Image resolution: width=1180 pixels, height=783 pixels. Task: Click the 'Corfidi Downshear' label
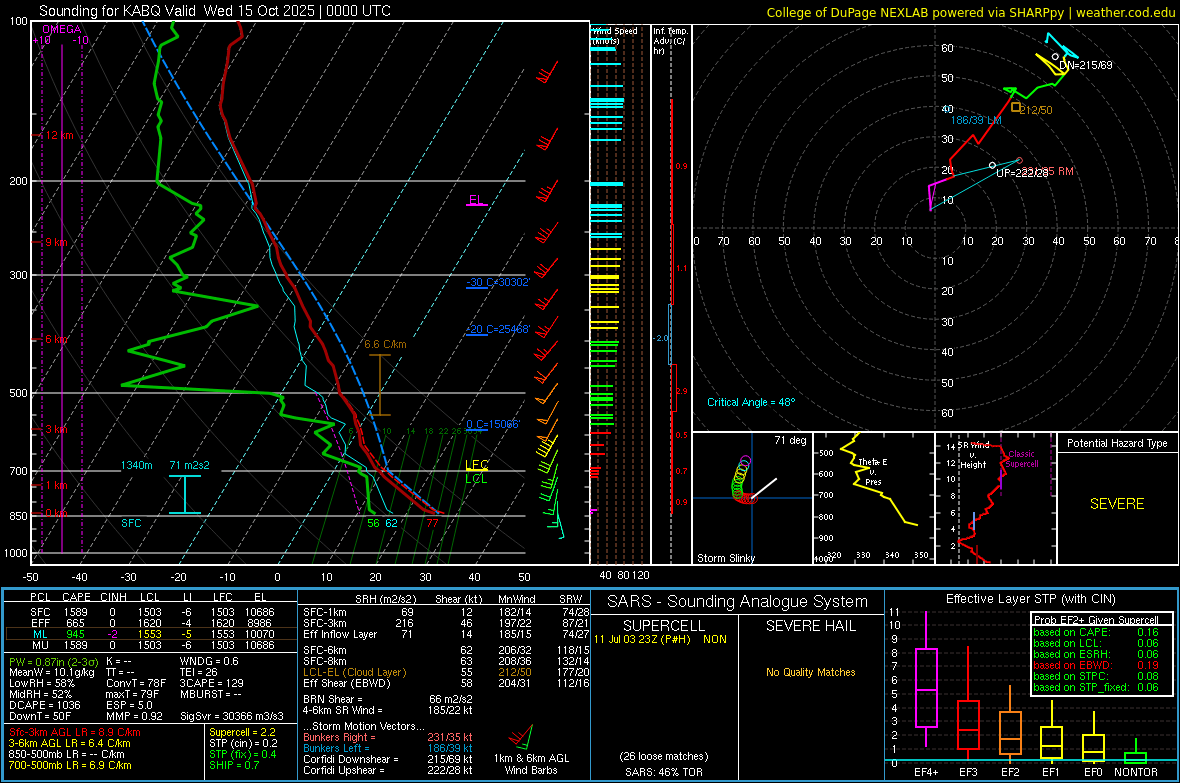point(351,759)
